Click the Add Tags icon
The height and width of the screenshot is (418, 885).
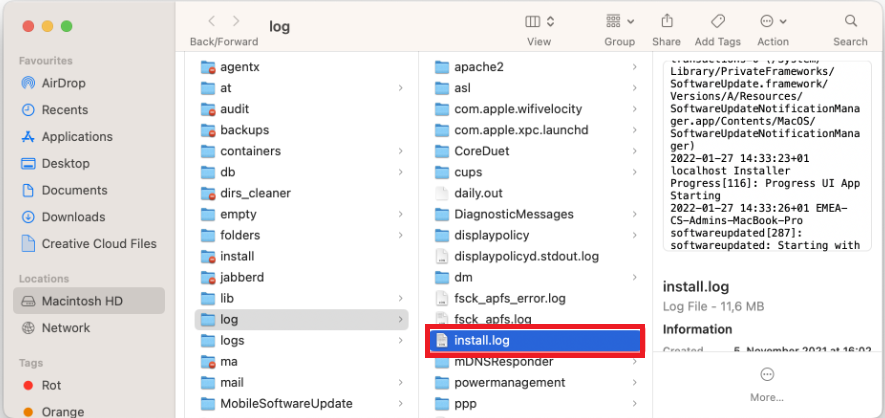click(x=717, y=21)
